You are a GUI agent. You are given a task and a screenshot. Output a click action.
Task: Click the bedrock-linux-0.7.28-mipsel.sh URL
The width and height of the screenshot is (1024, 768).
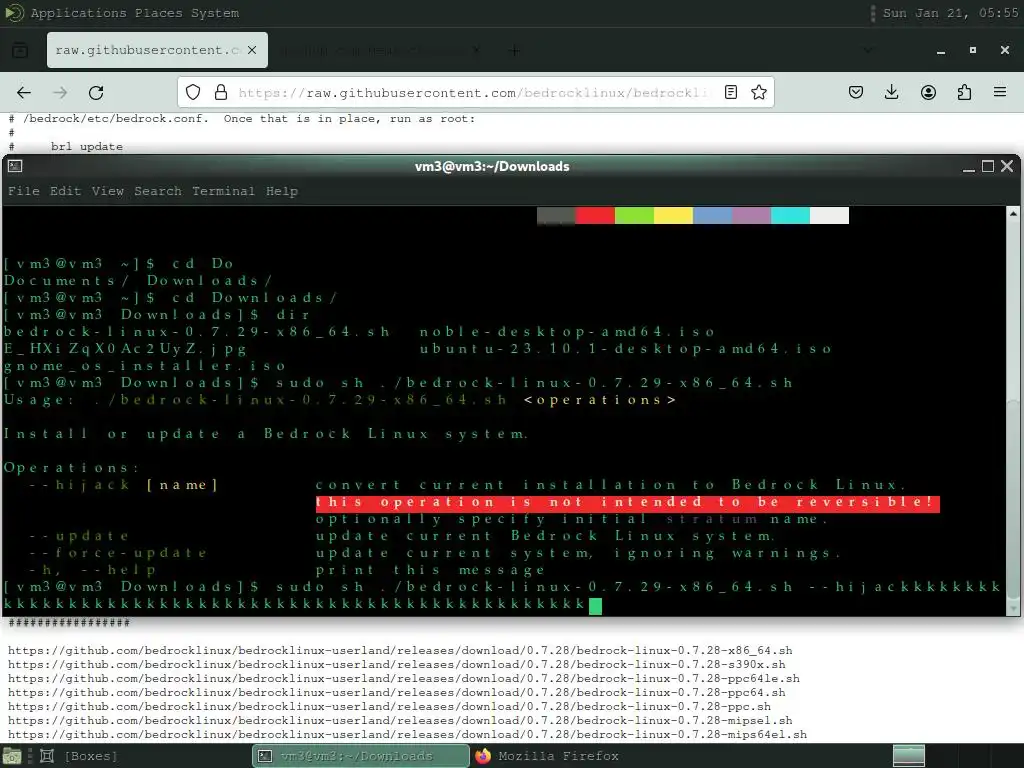[400, 721]
